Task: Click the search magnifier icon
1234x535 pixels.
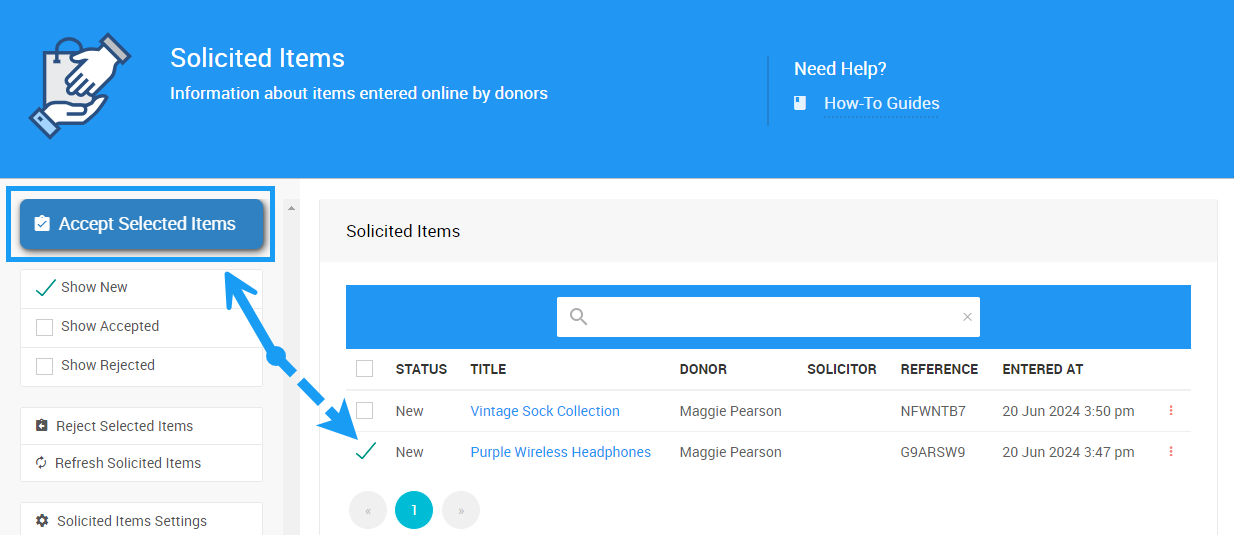Action: coord(578,317)
